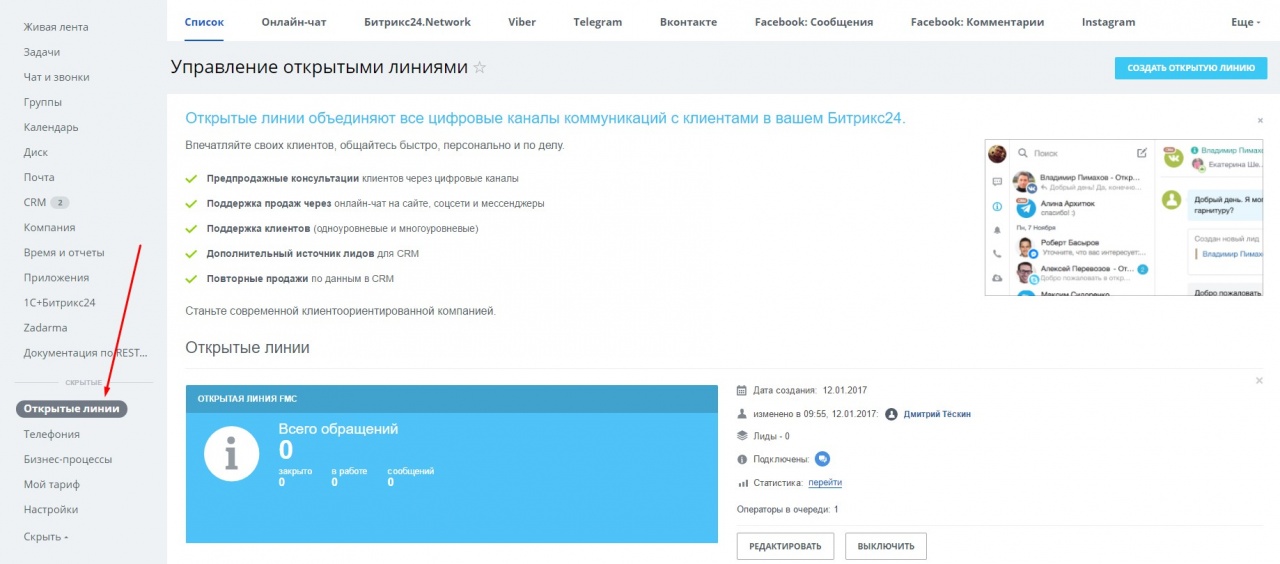The image size is (1280, 564).
Task: Select the Viber tab
Action: (522, 22)
